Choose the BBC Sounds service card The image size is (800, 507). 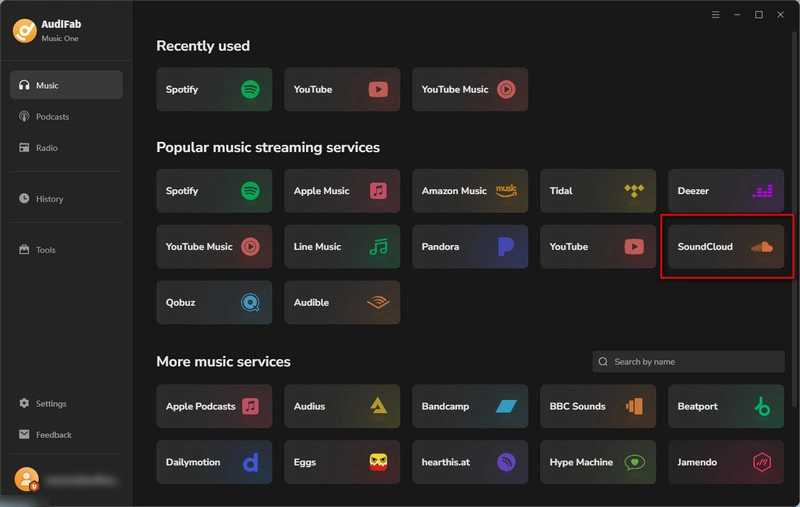[x=598, y=407]
